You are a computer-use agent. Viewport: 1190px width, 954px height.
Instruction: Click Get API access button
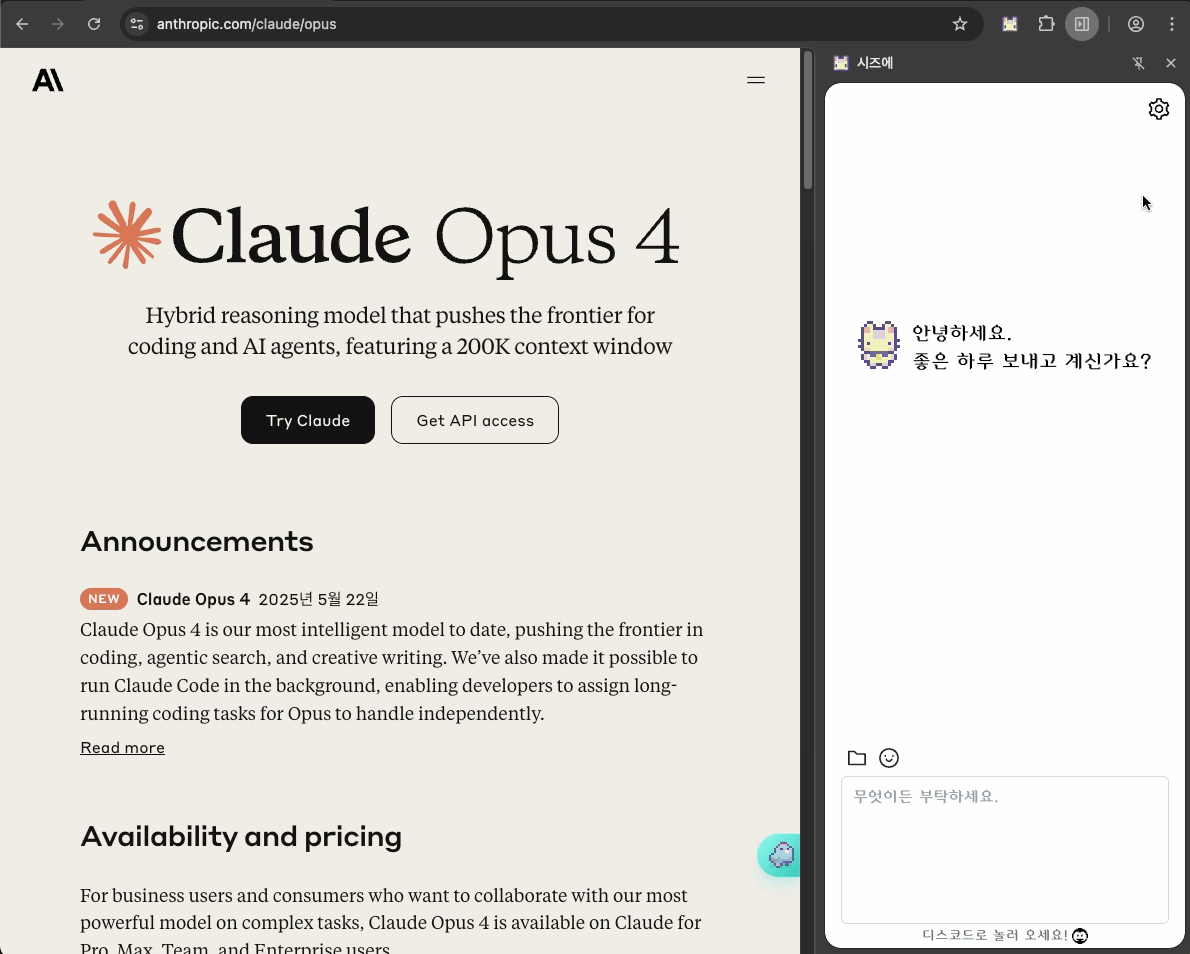(x=475, y=420)
